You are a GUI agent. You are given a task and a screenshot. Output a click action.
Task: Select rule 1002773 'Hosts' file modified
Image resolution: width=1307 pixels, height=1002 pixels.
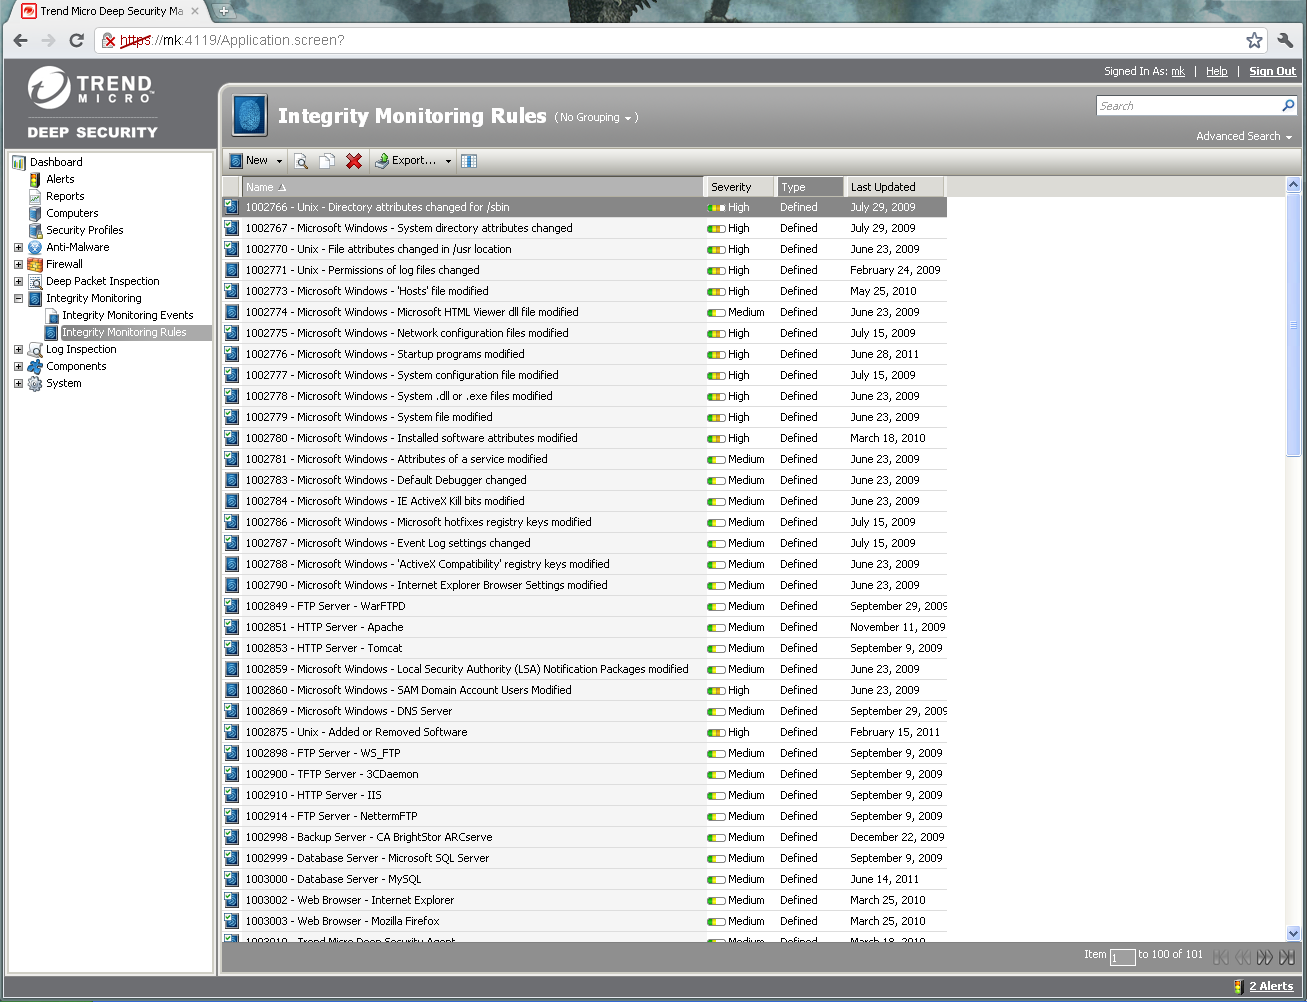click(584, 291)
